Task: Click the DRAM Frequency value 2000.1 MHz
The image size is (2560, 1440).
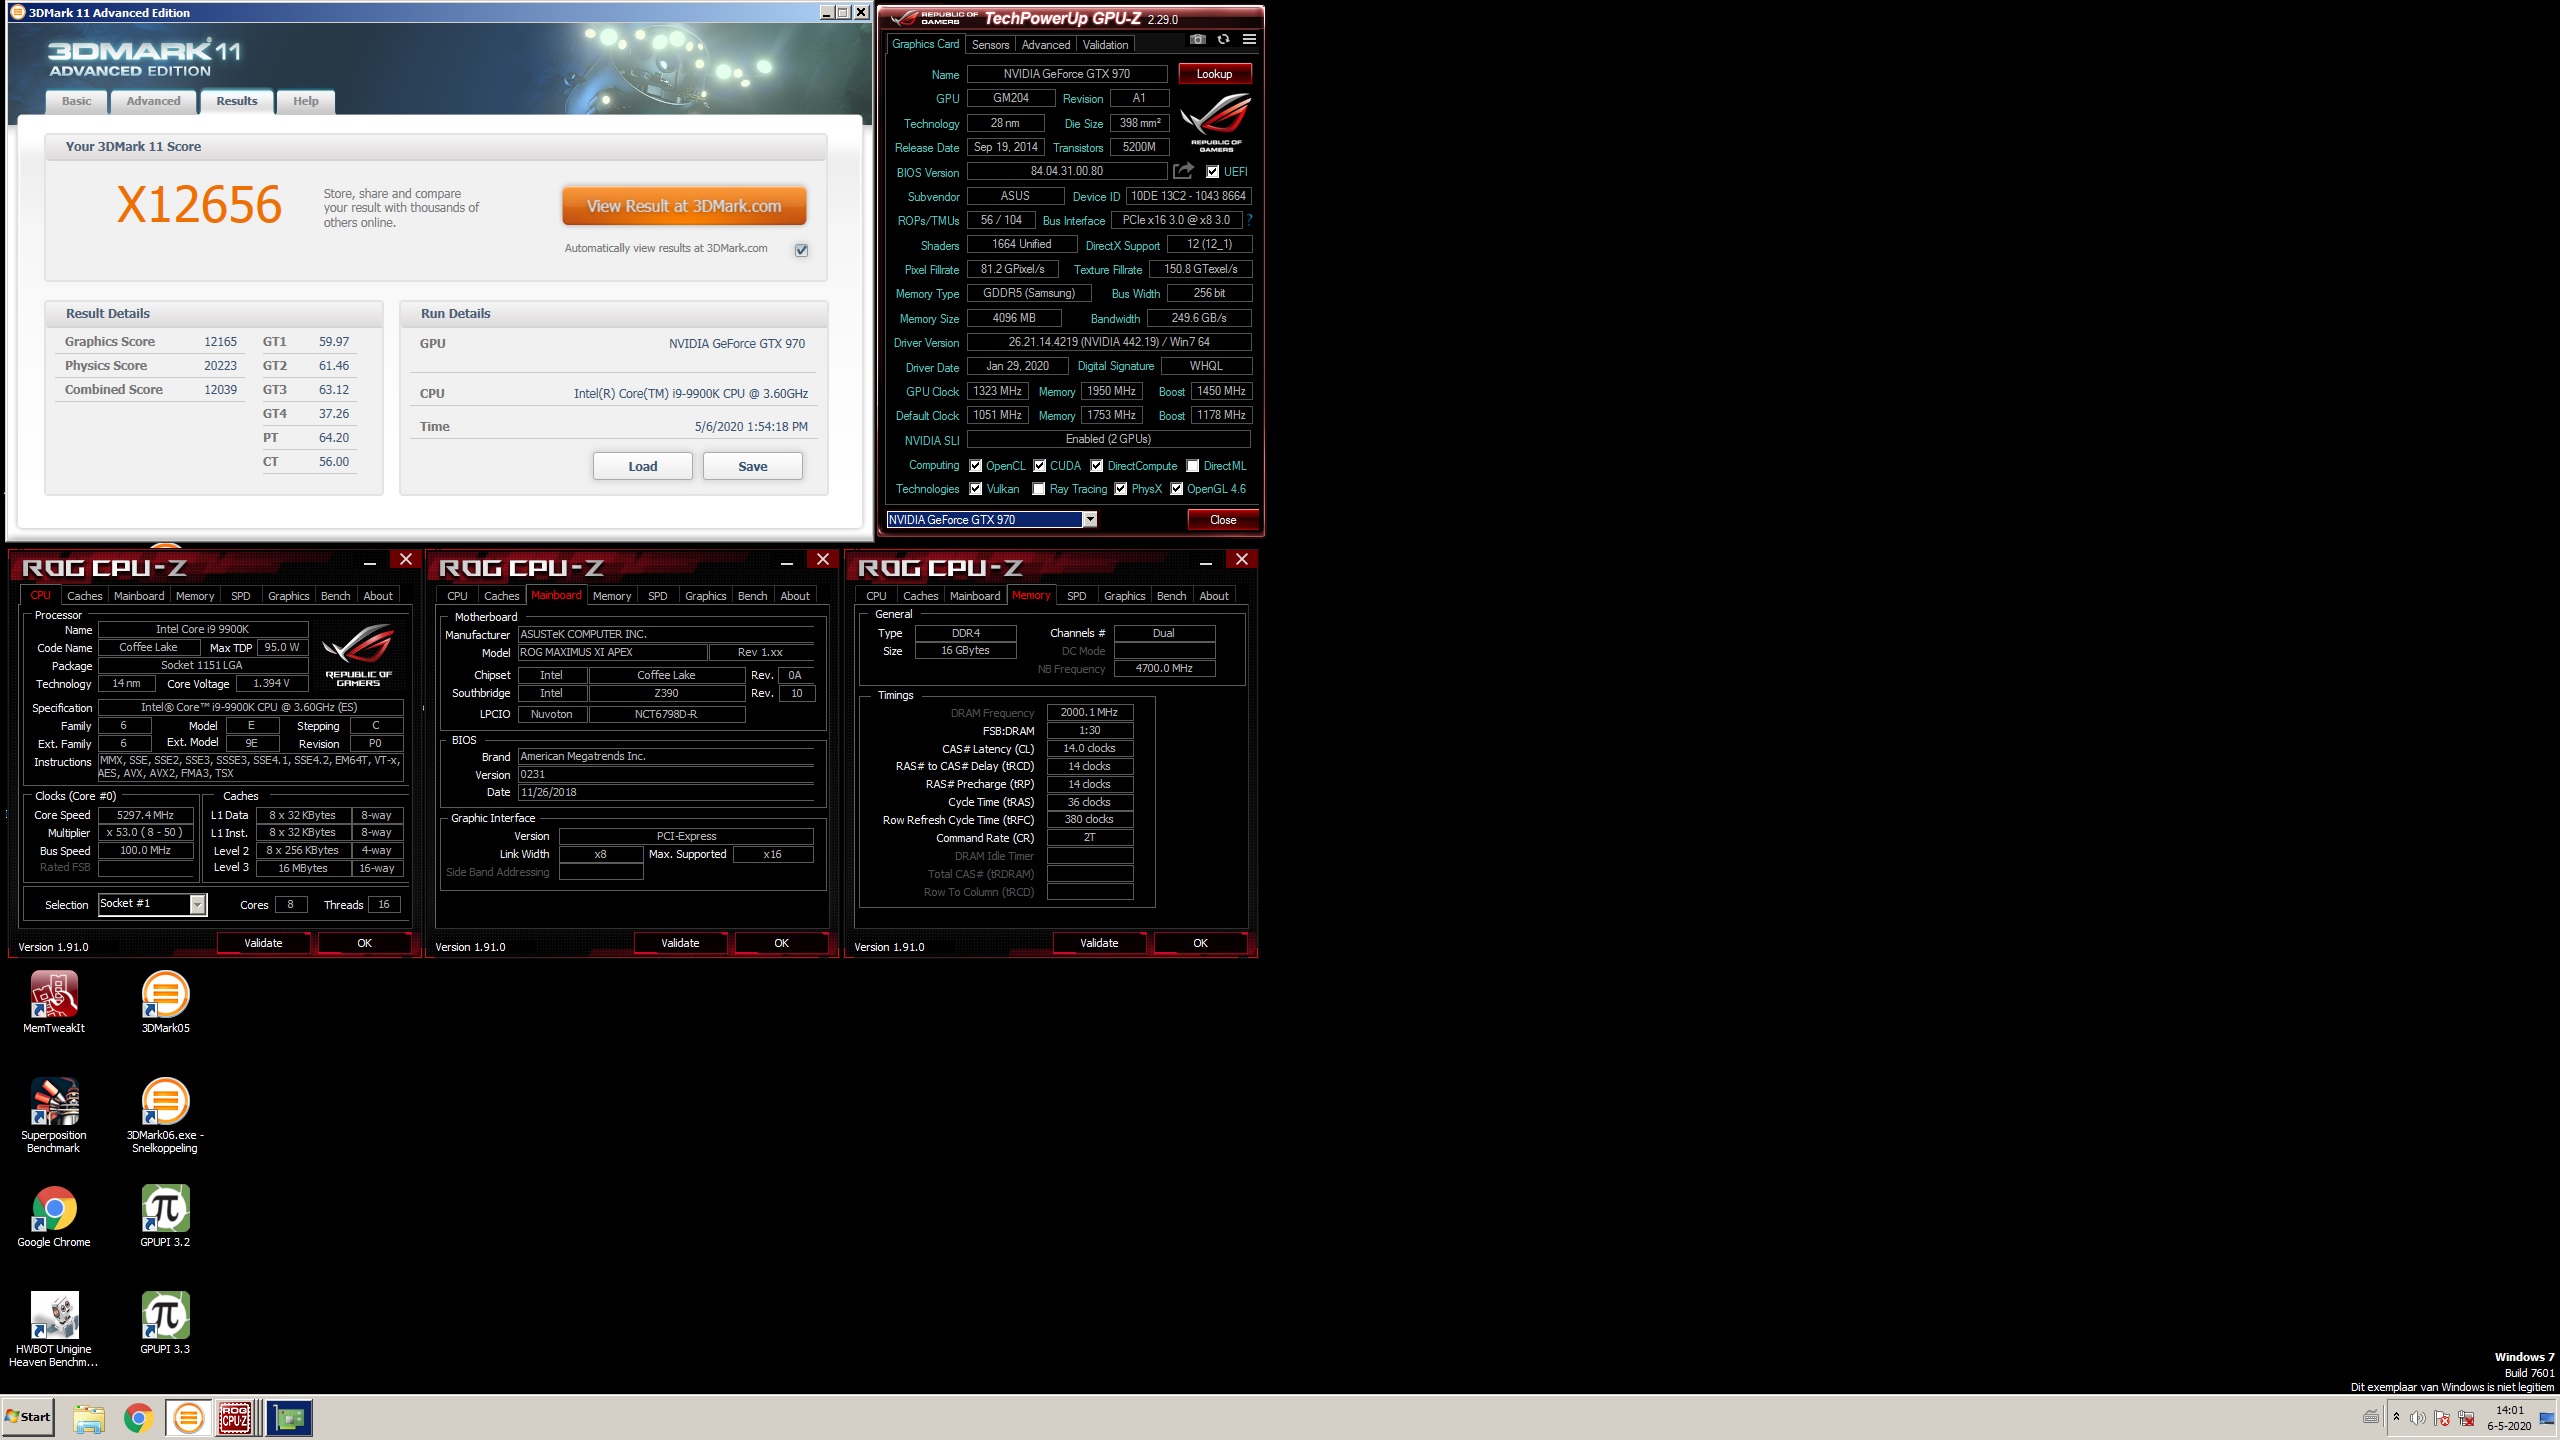Action: (1089, 712)
